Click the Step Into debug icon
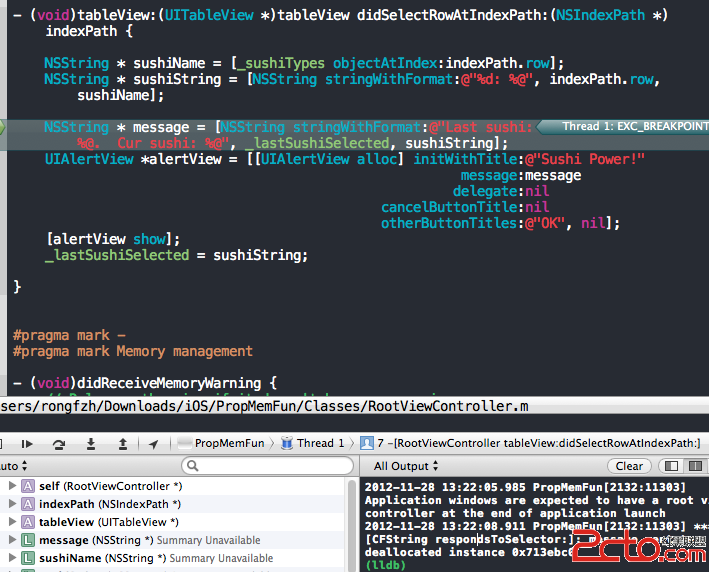709x572 pixels. tap(91, 443)
